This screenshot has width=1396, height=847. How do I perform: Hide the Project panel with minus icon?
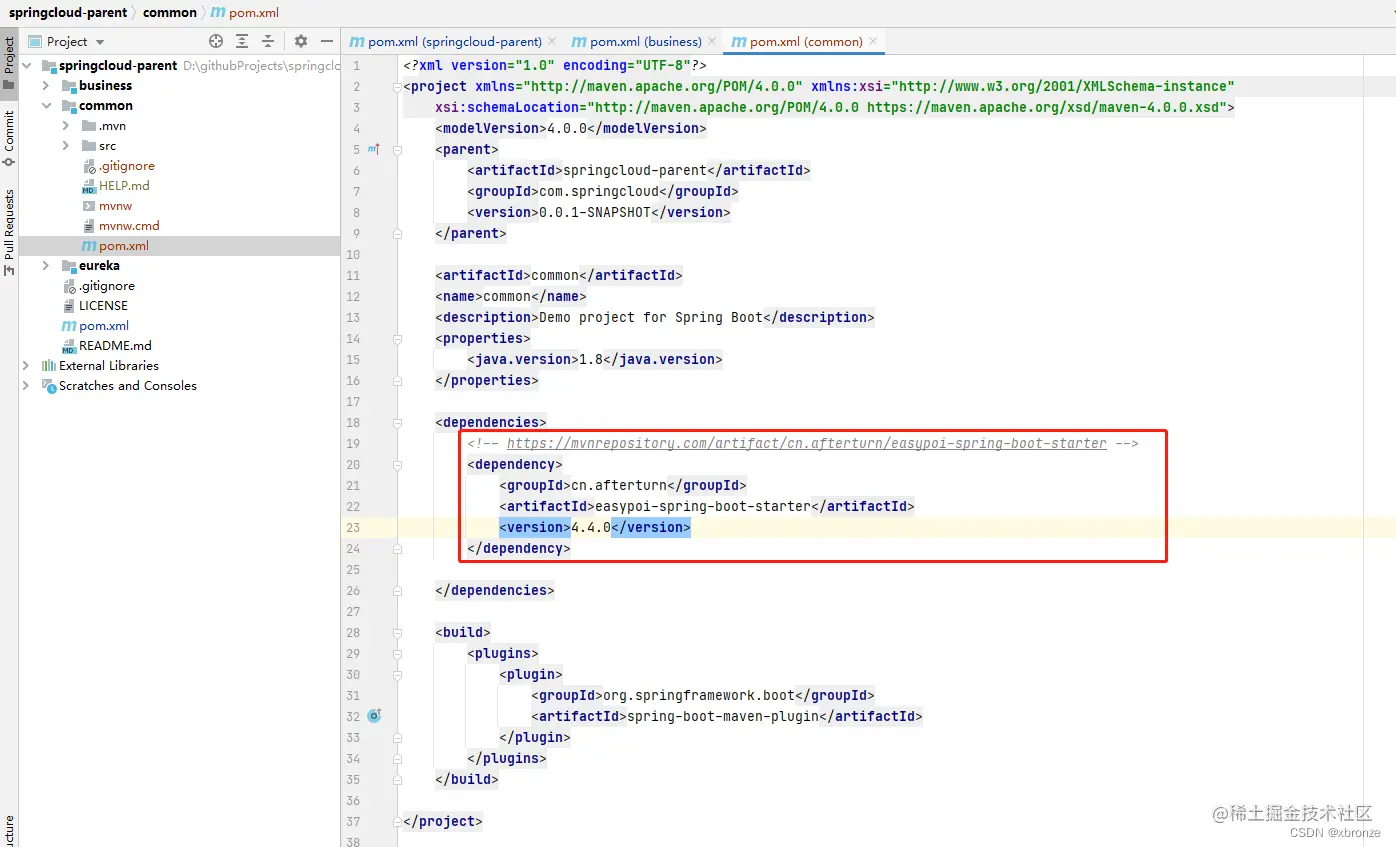point(327,41)
